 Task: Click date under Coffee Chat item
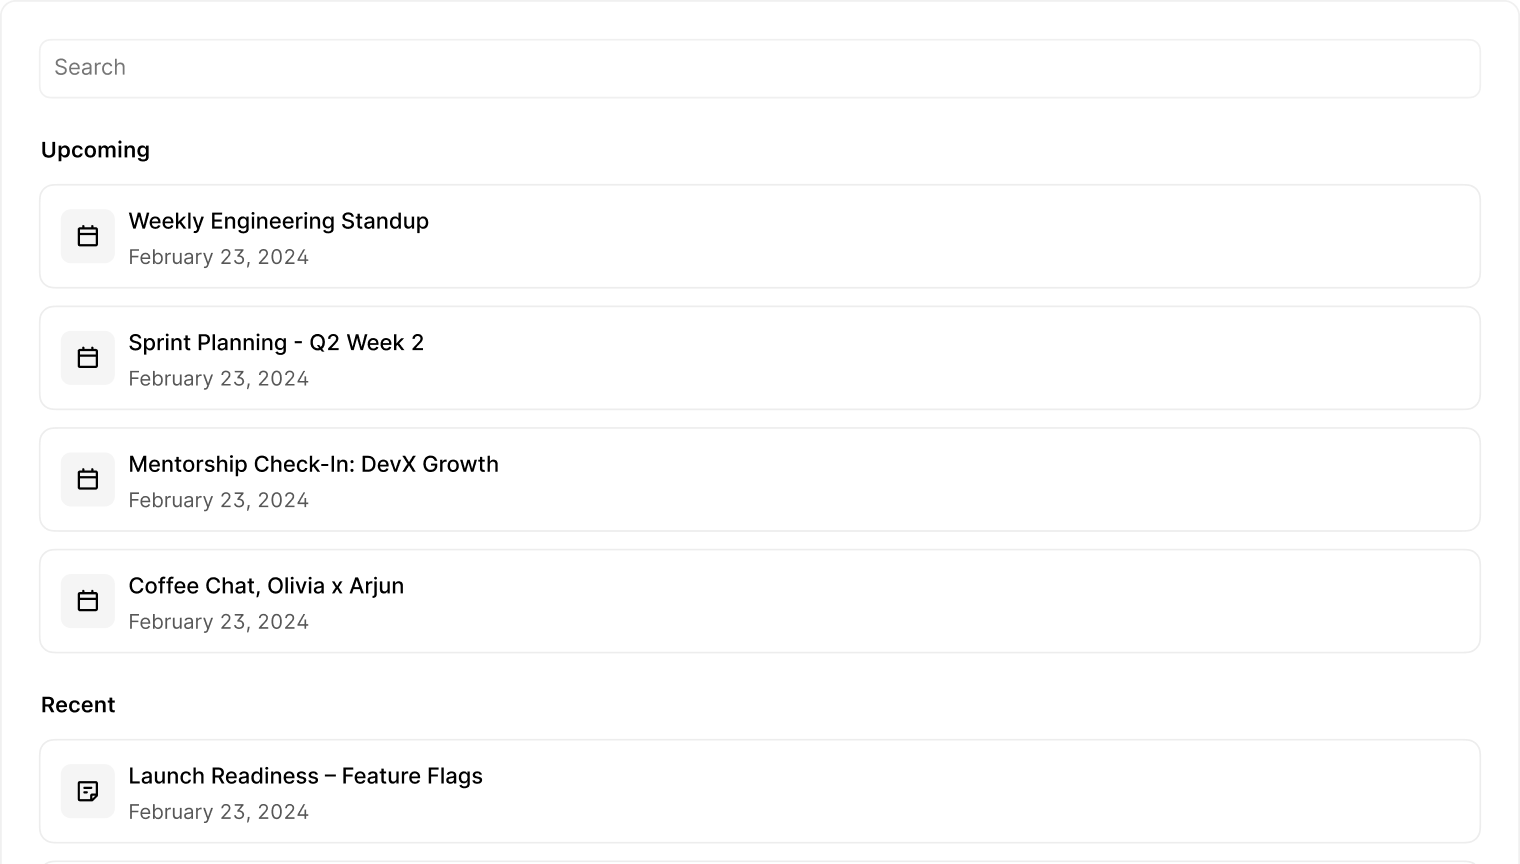218,622
